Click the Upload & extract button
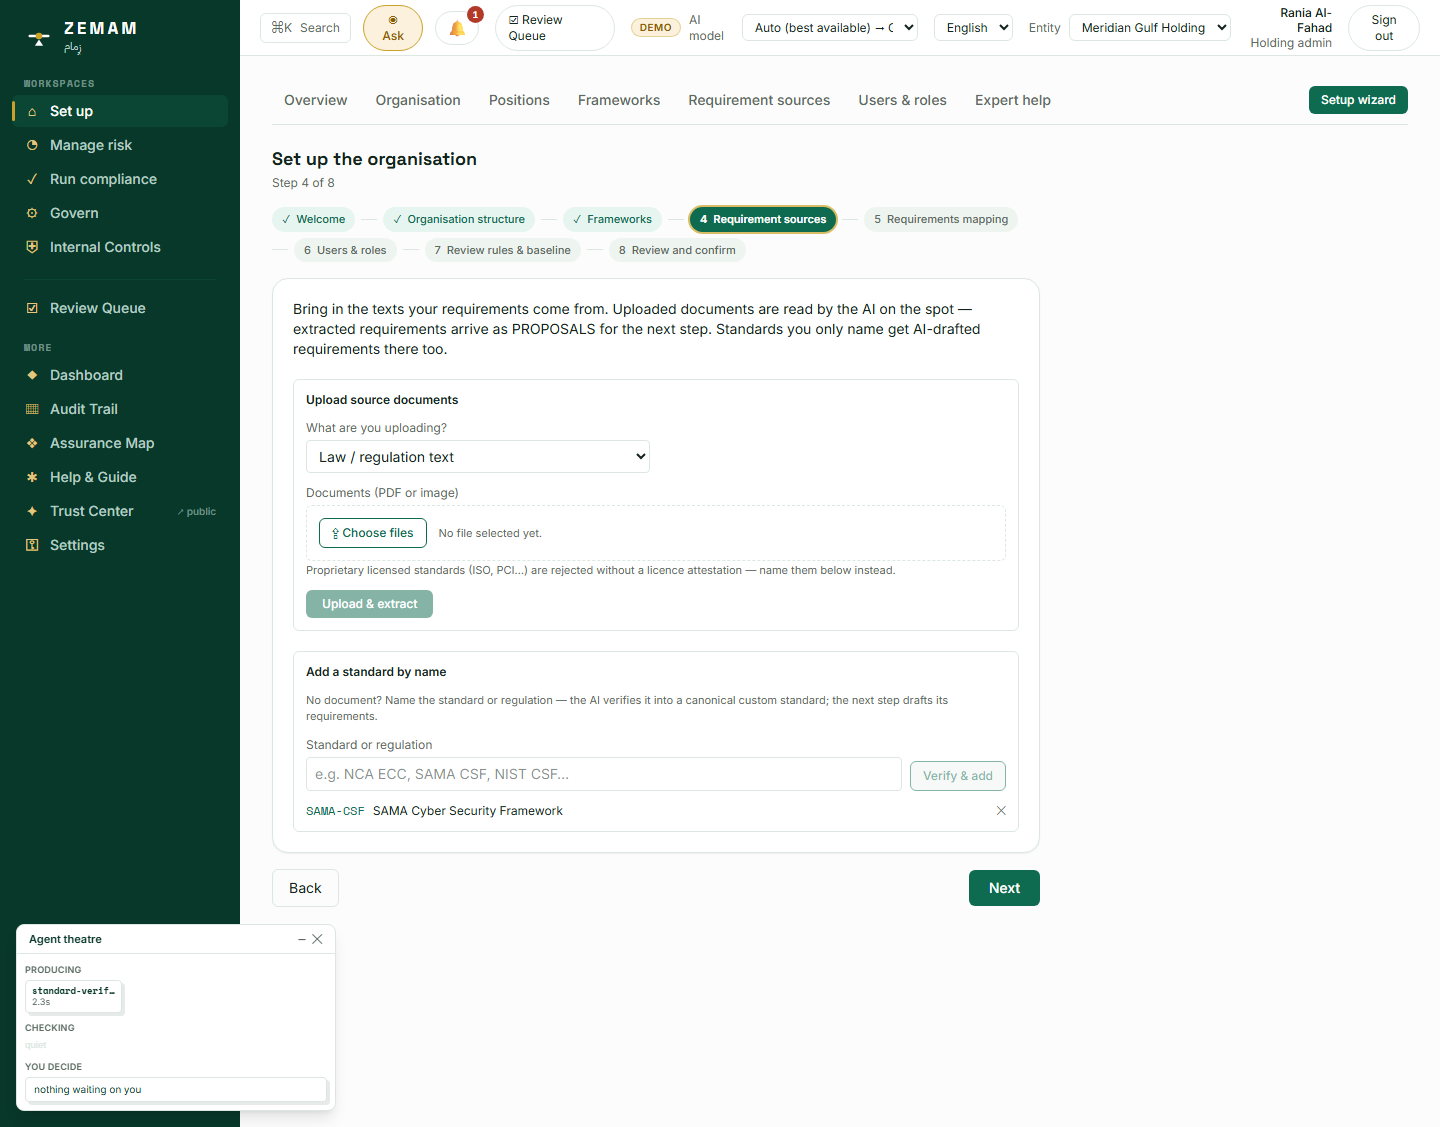Screen dimensions: 1440x1127 click(370, 604)
